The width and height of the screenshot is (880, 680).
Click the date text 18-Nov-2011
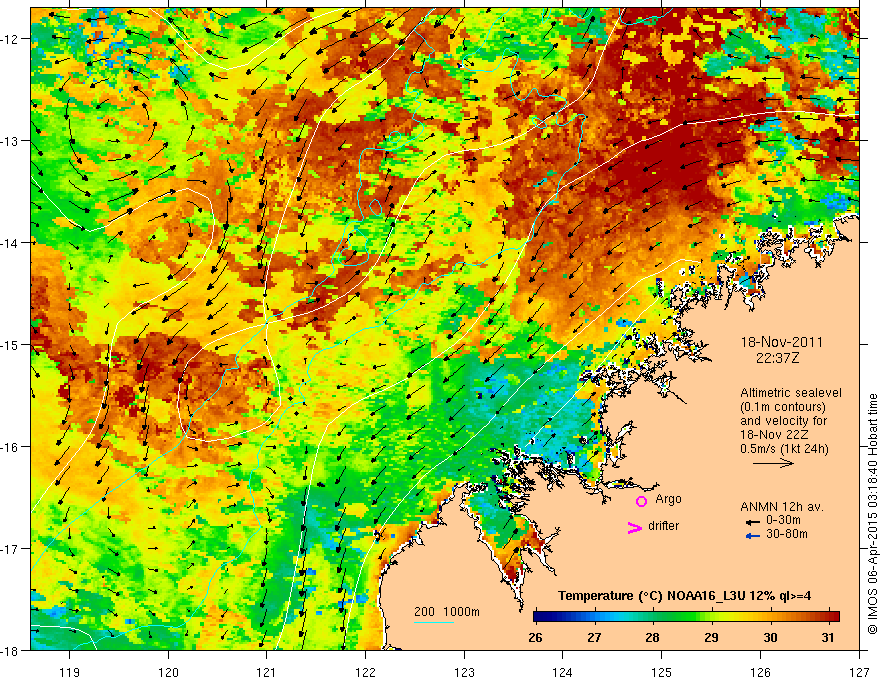point(781,342)
